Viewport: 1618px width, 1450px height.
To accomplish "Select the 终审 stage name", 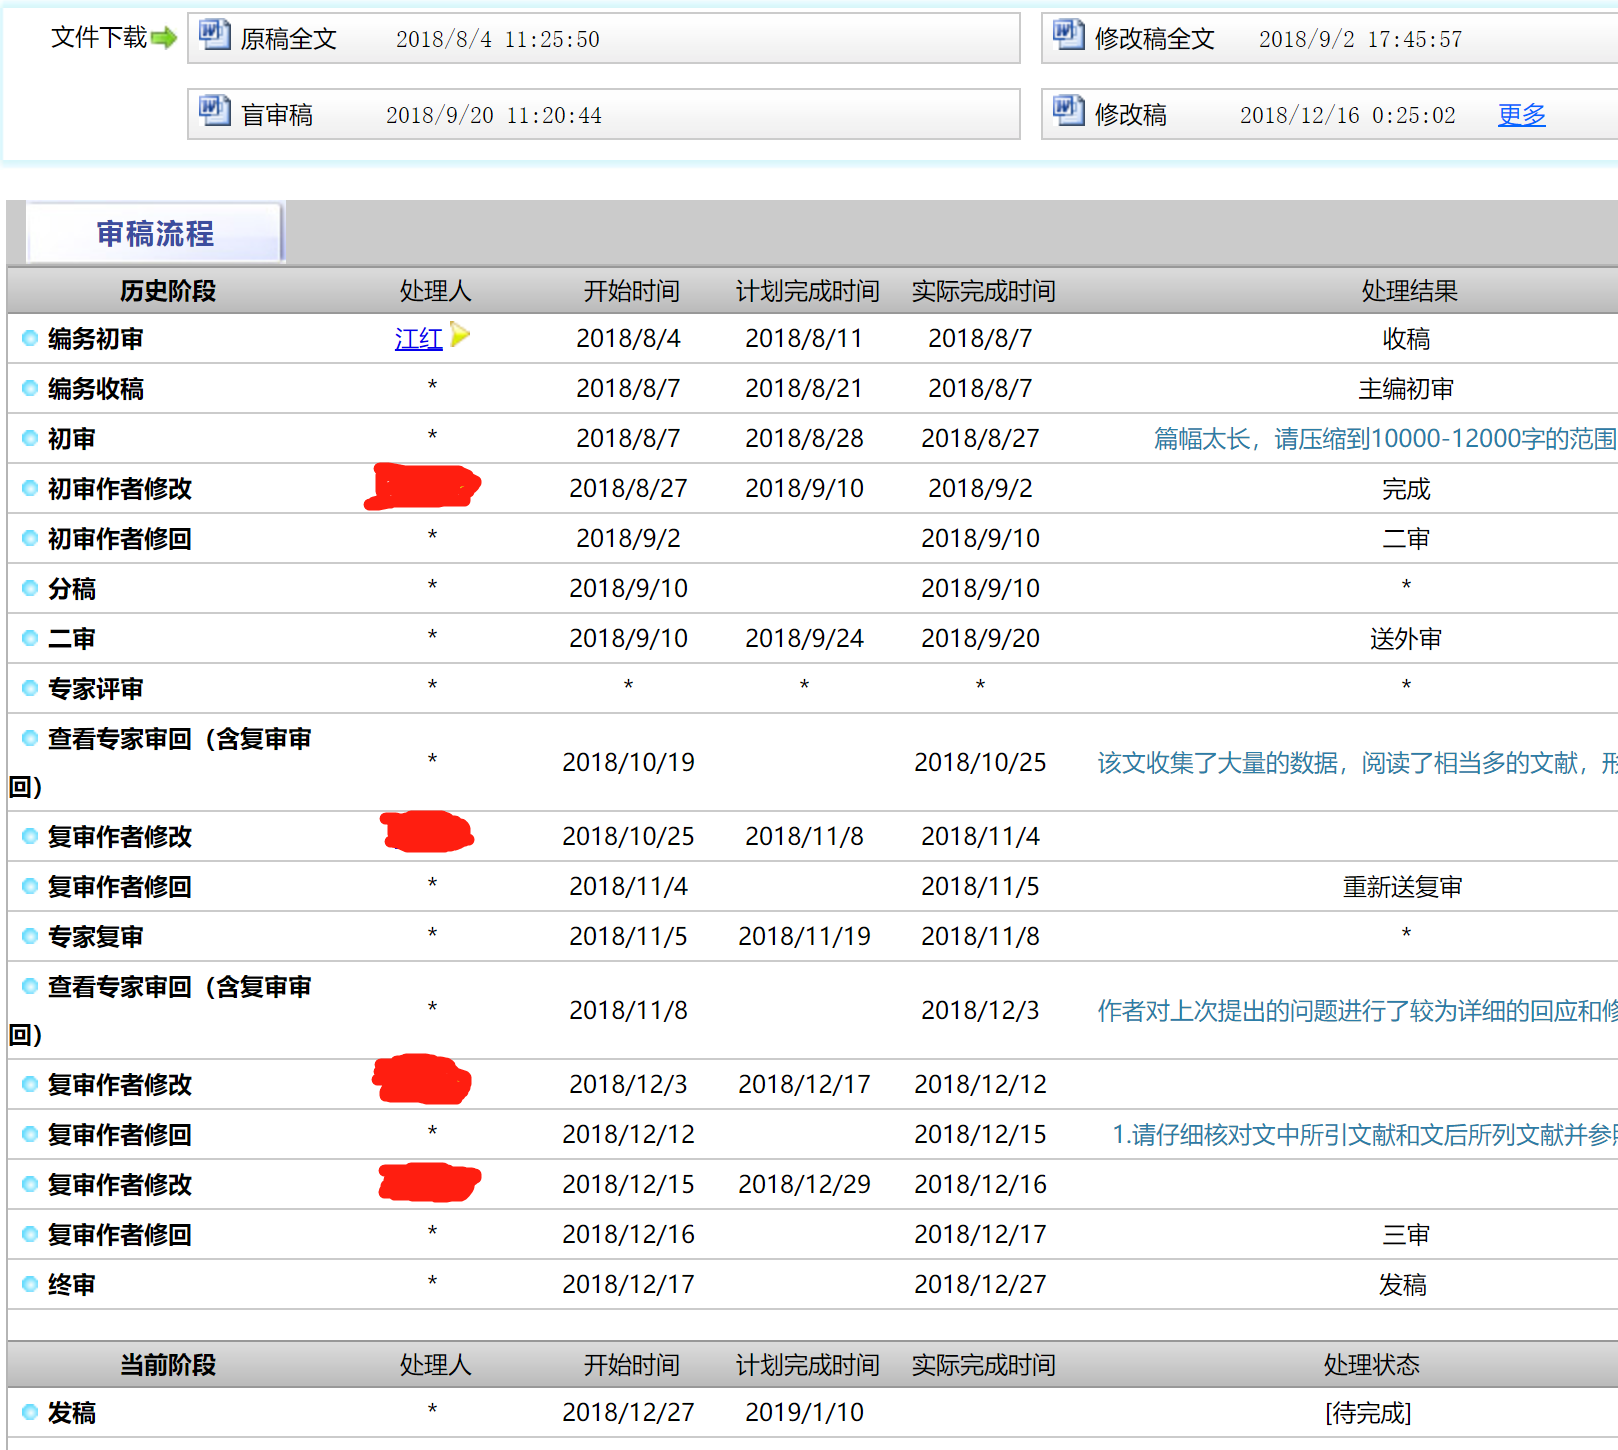I will [x=72, y=1285].
